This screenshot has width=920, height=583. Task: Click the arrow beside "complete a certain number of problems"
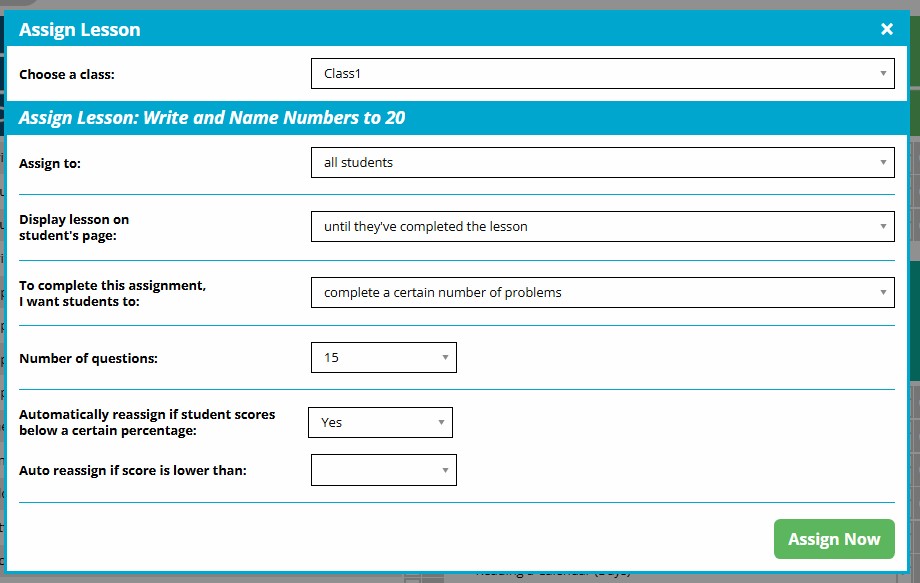[x=882, y=291]
